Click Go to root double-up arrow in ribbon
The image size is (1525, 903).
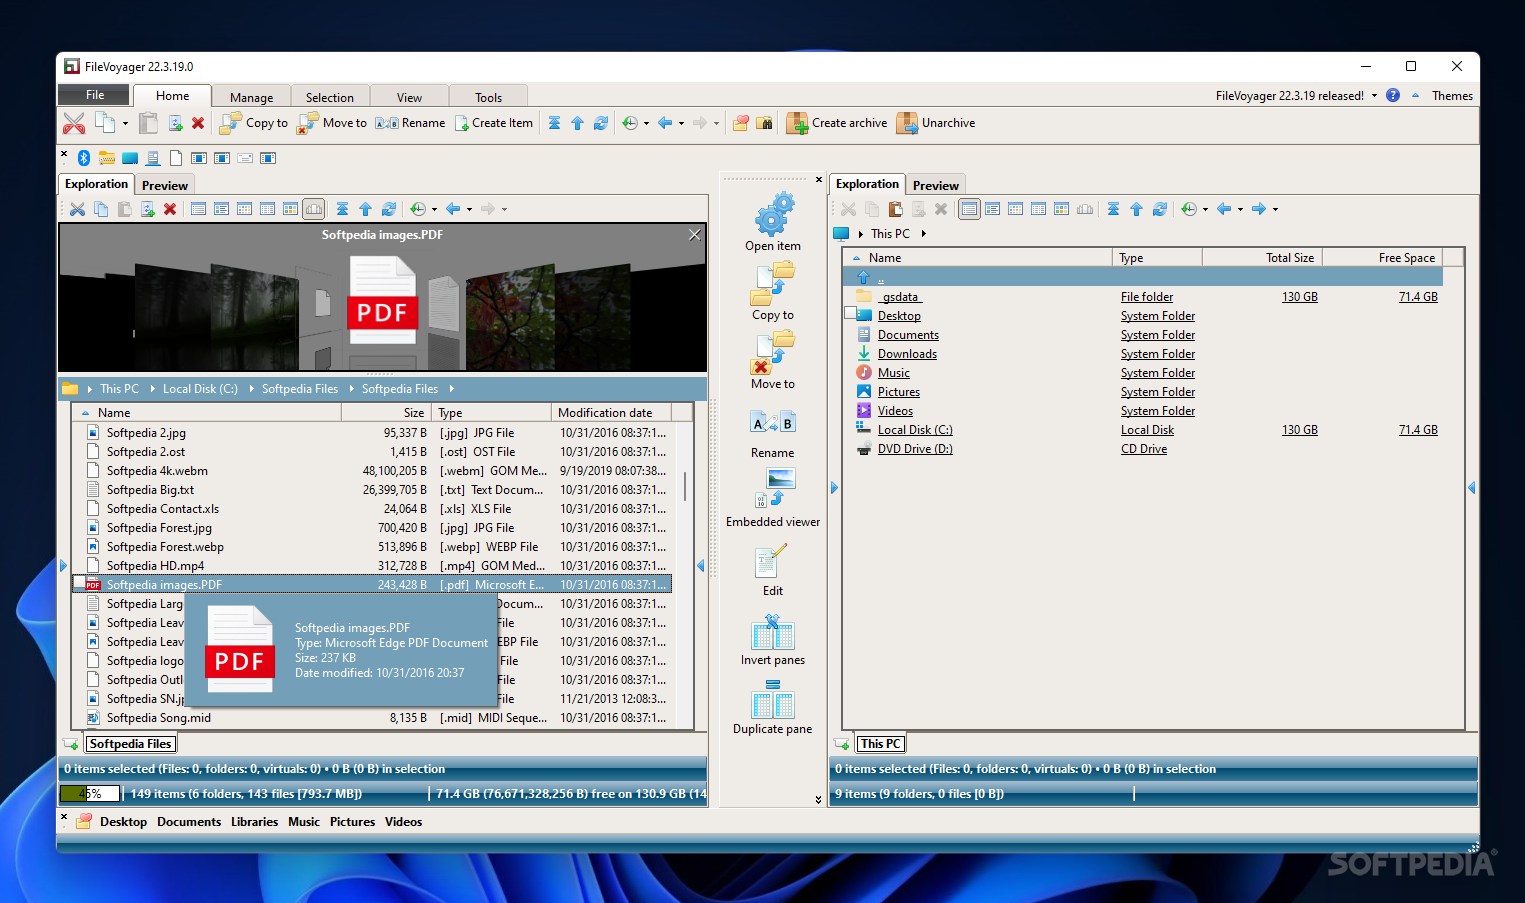(x=554, y=123)
